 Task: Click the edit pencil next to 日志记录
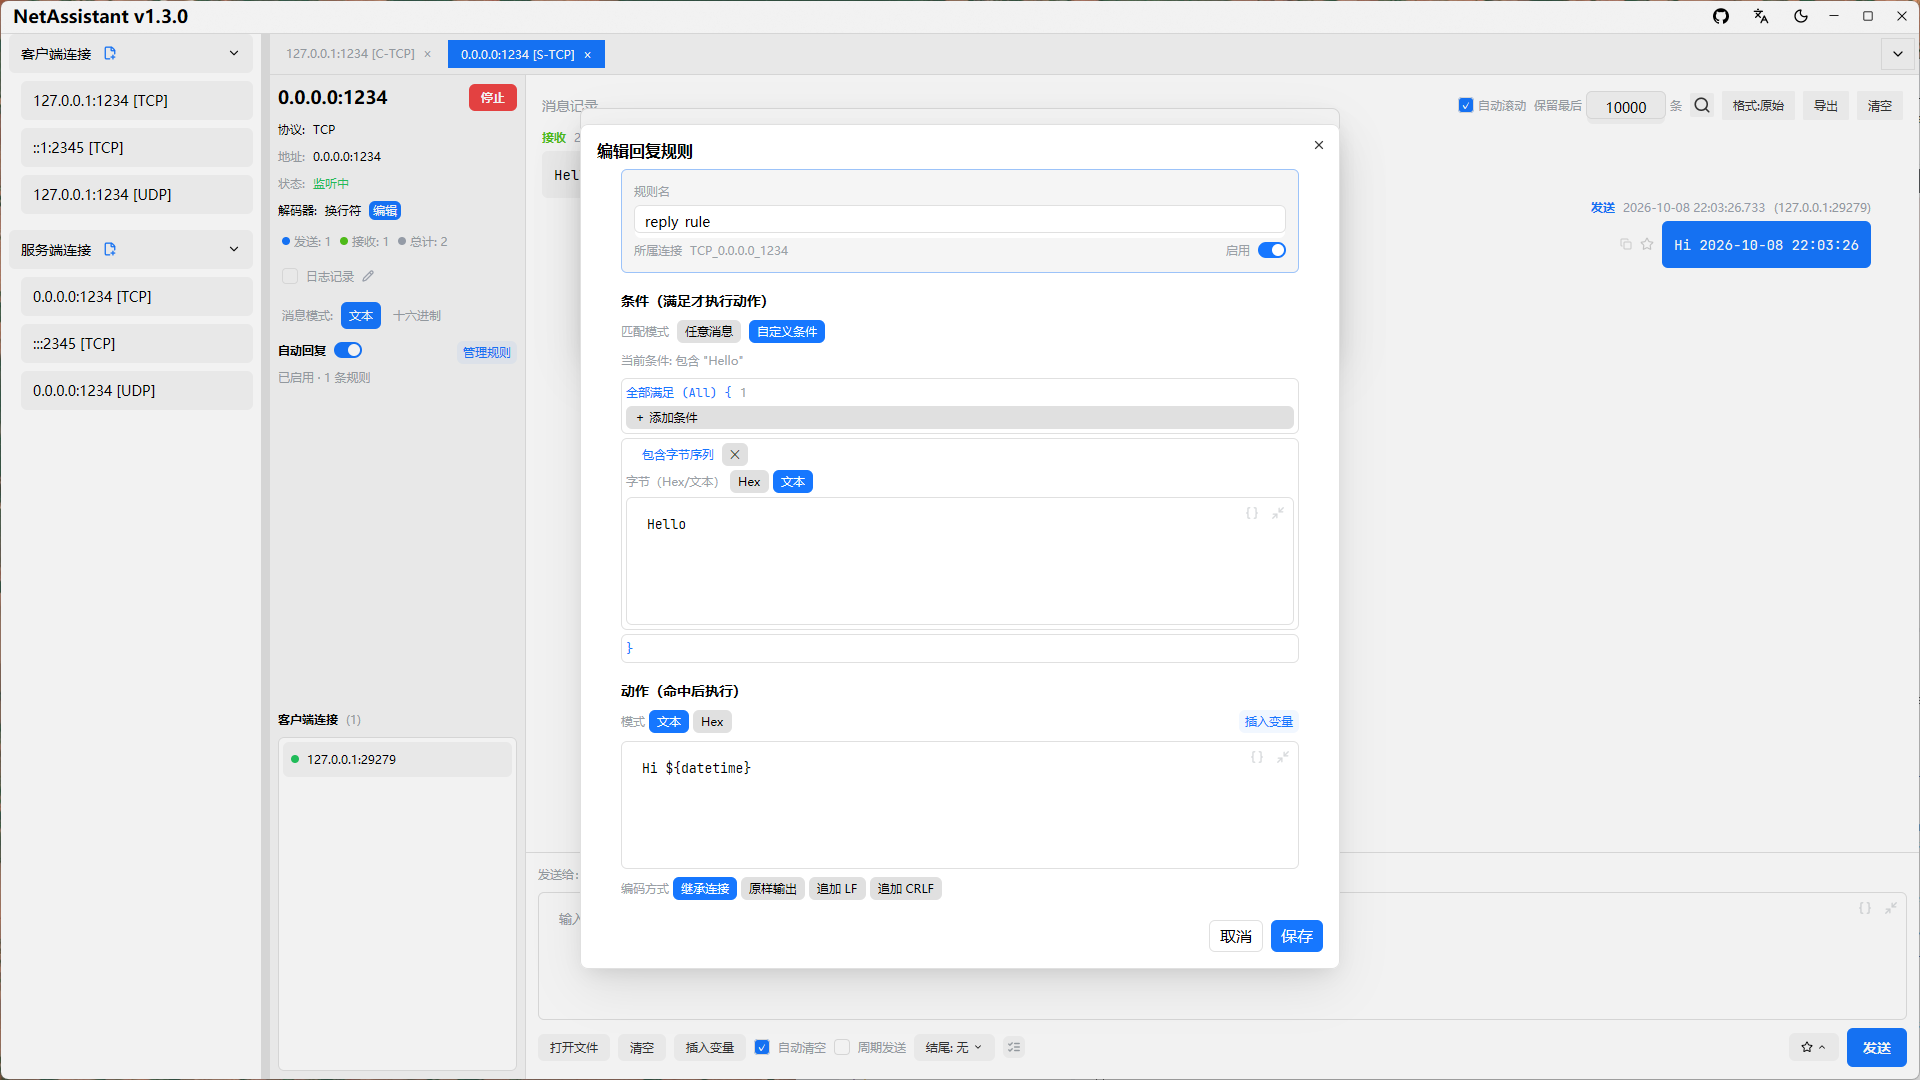368,276
